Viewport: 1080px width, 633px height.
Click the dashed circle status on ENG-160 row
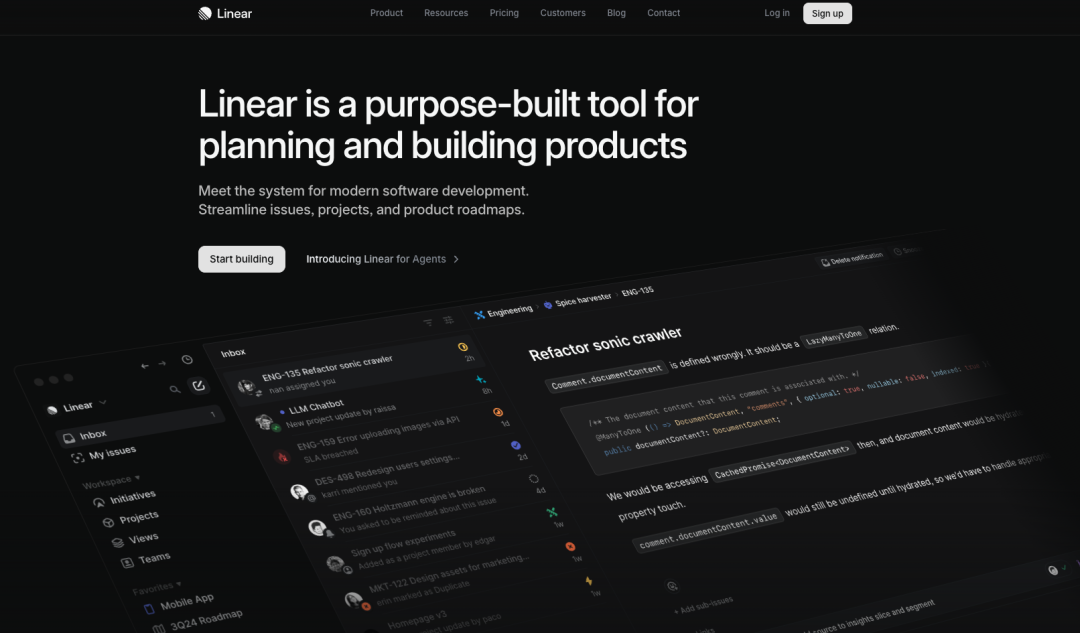click(x=534, y=479)
